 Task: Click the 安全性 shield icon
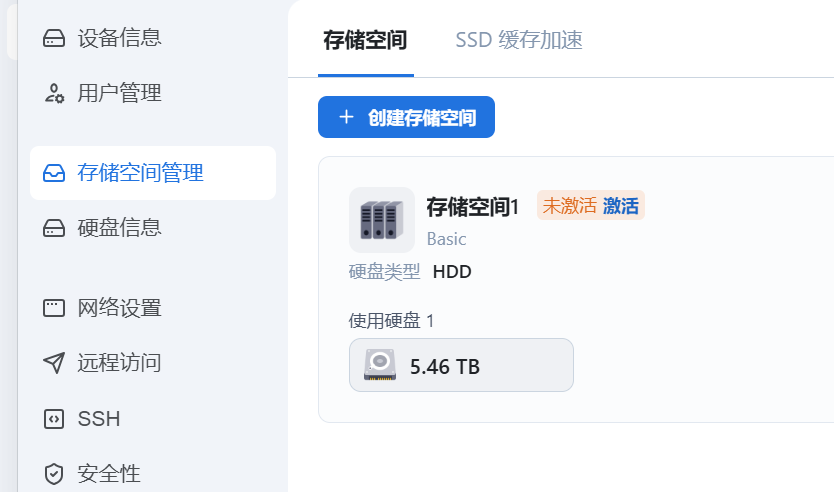pyautogui.click(x=54, y=474)
